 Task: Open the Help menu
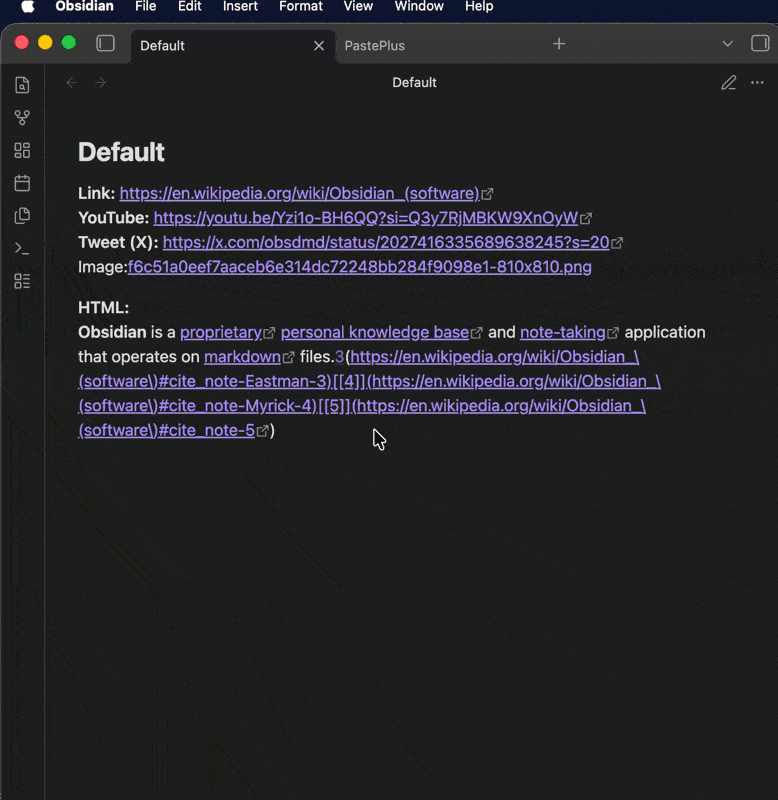[x=479, y=7]
